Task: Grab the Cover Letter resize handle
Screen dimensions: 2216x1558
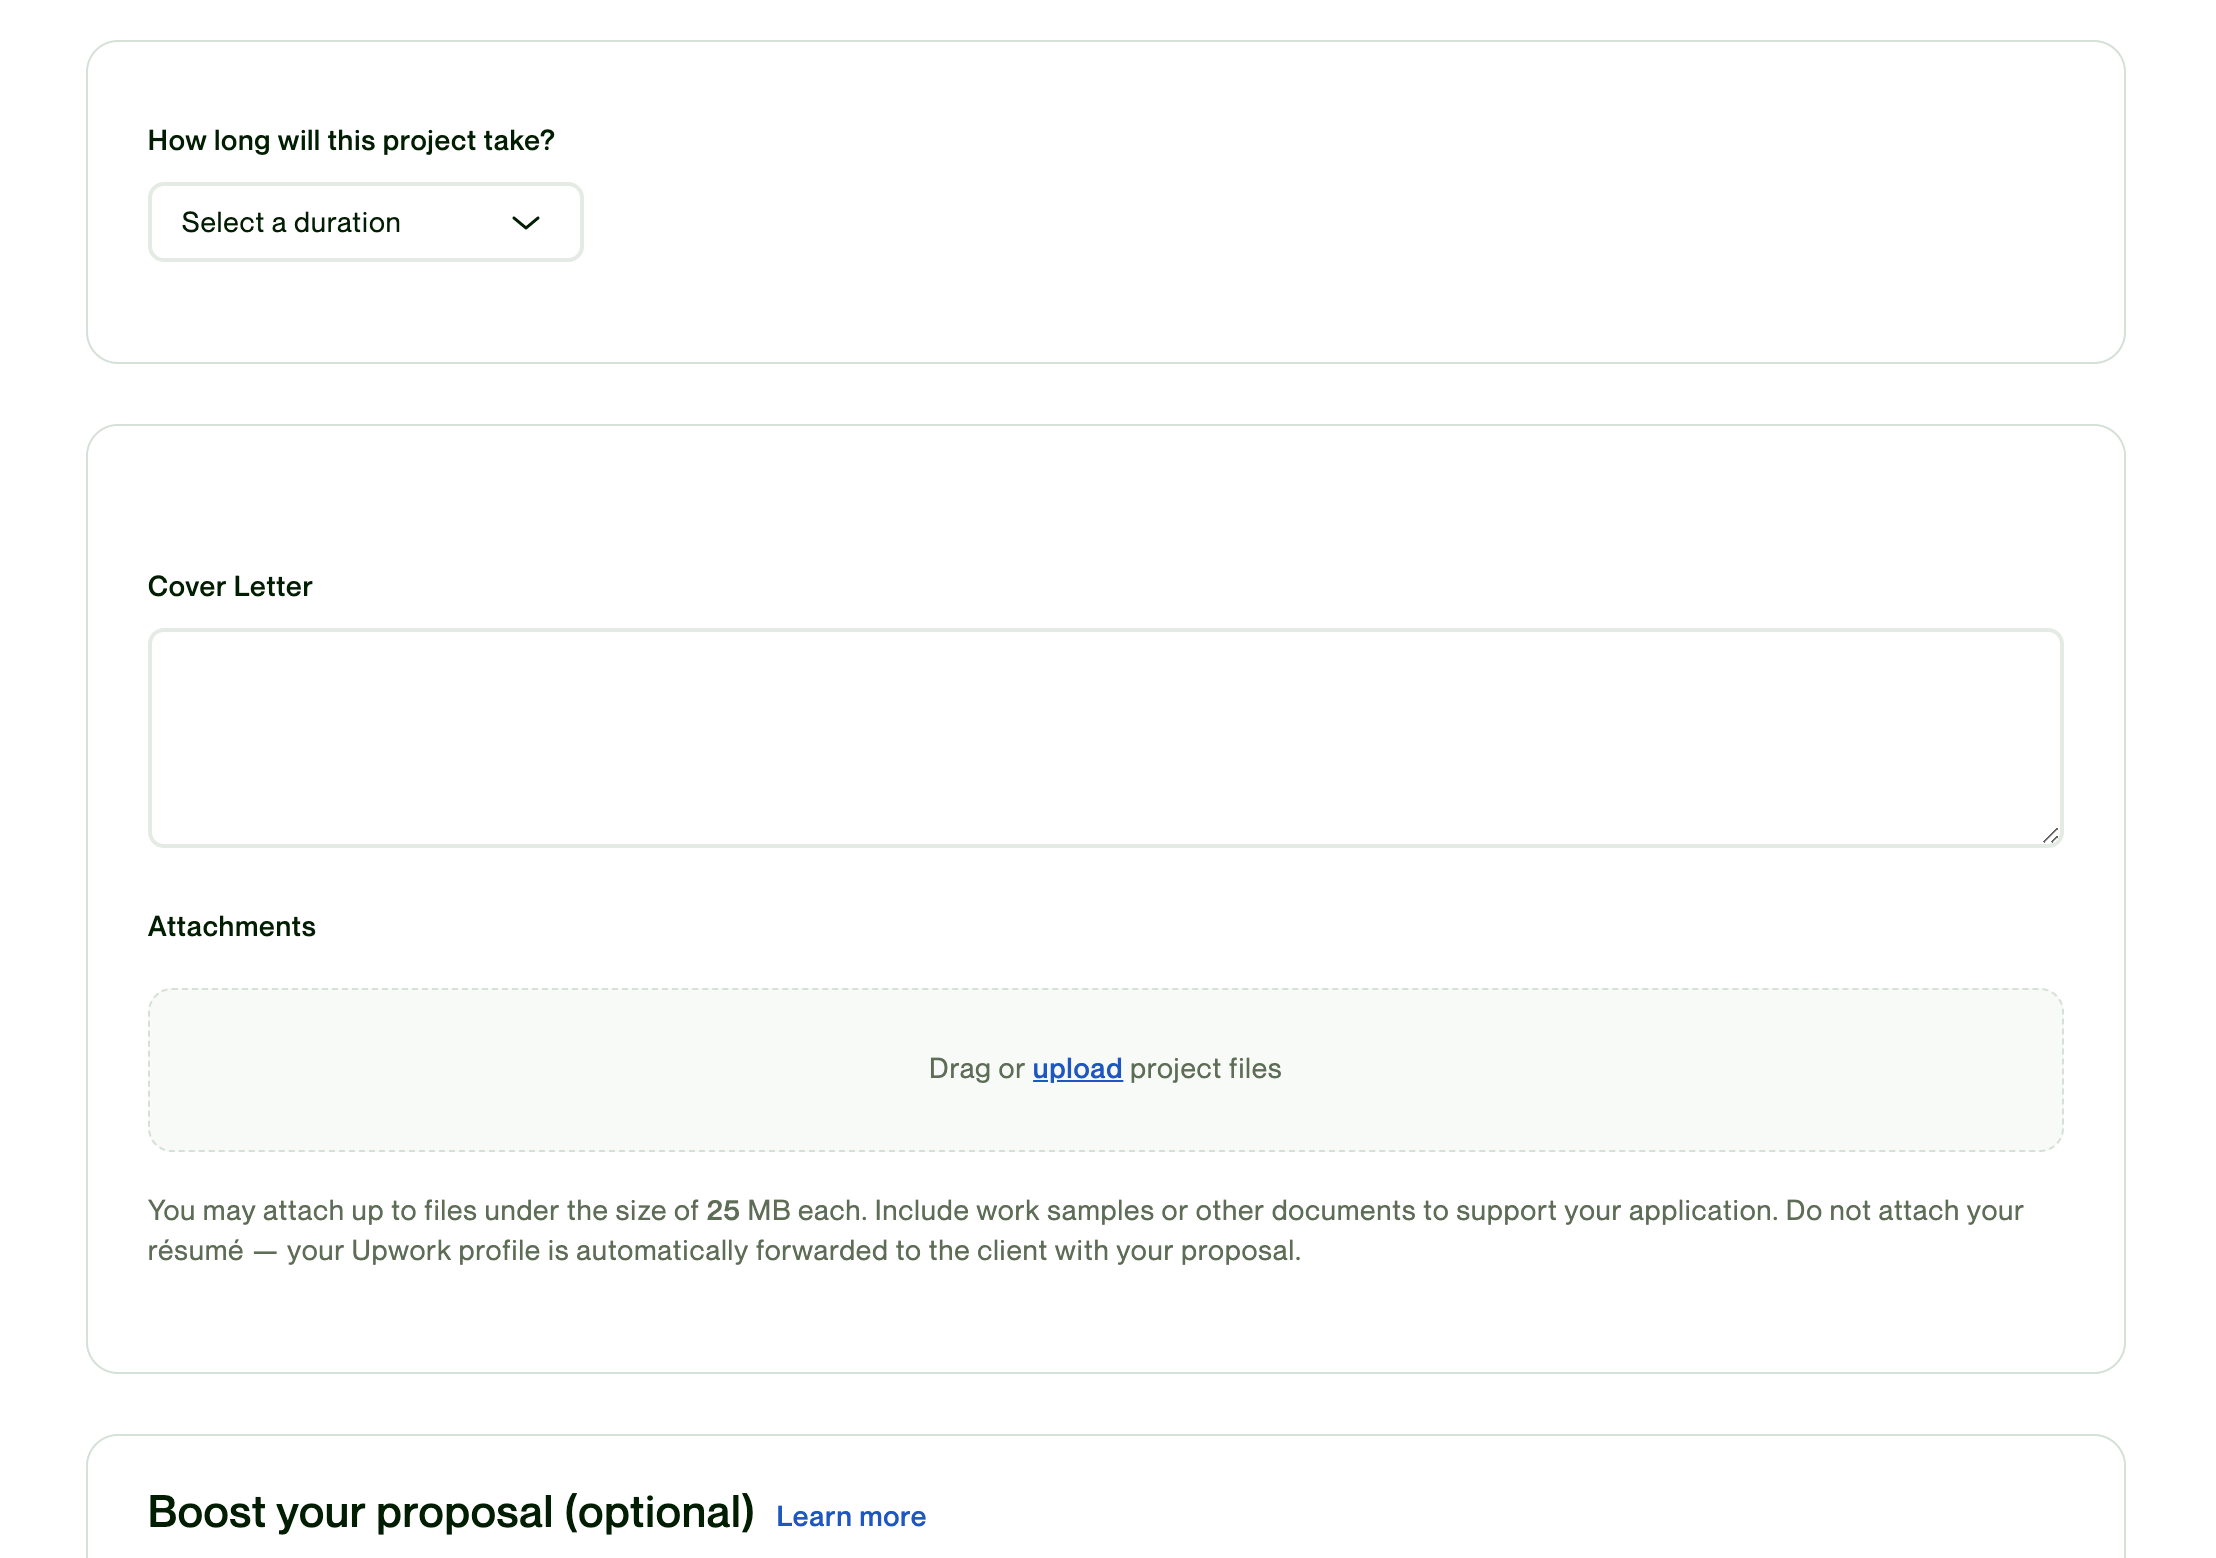Action: [x=2050, y=835]
